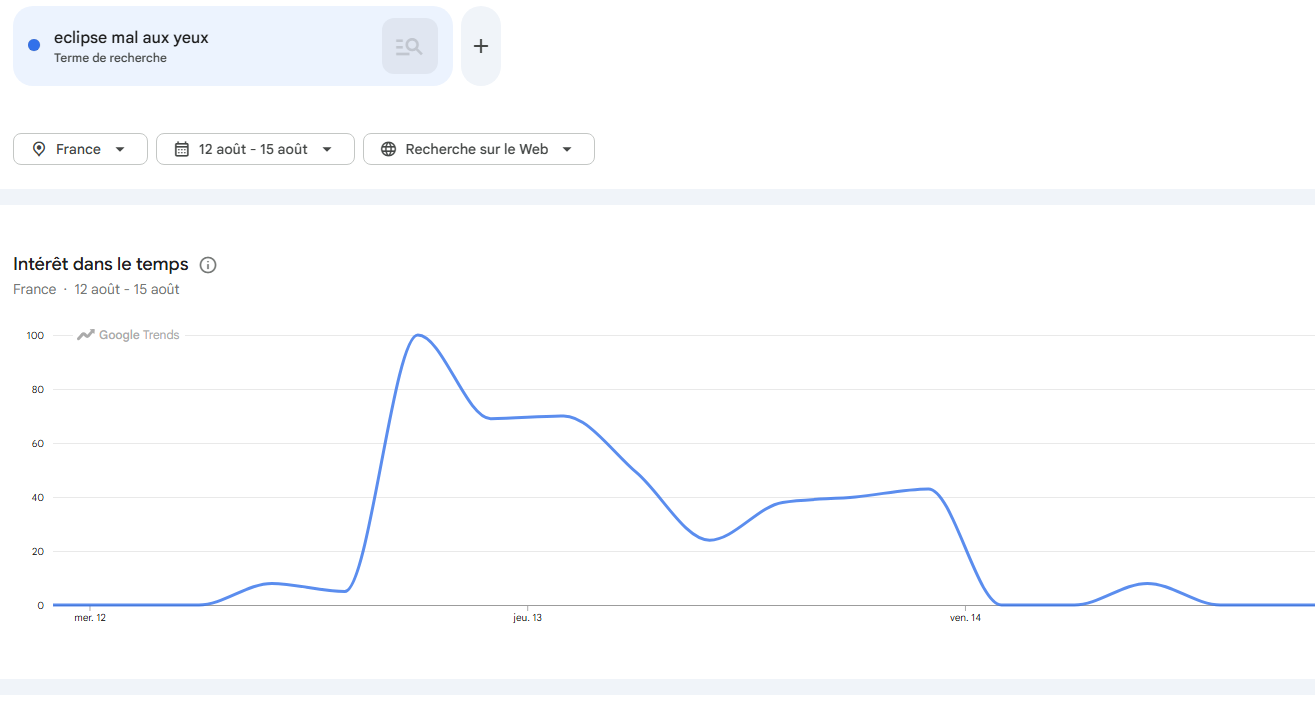Click the Google Trends logo on the chart
The image size is (1315, 711).
128,335
